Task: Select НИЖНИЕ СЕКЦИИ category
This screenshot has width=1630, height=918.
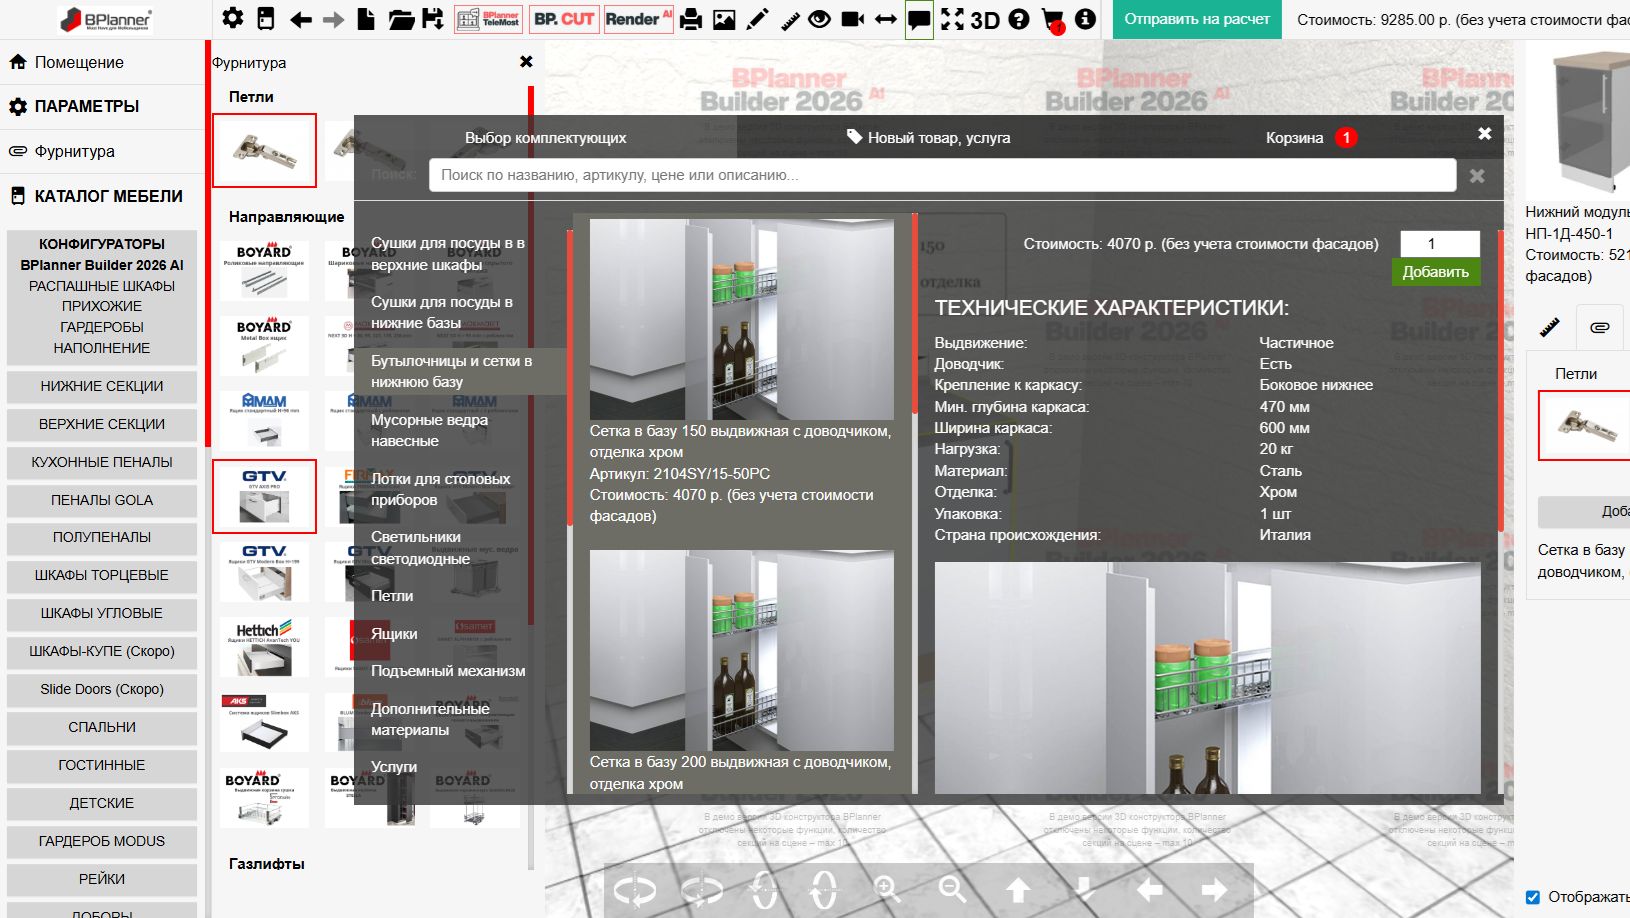Action: click(102, 386)
